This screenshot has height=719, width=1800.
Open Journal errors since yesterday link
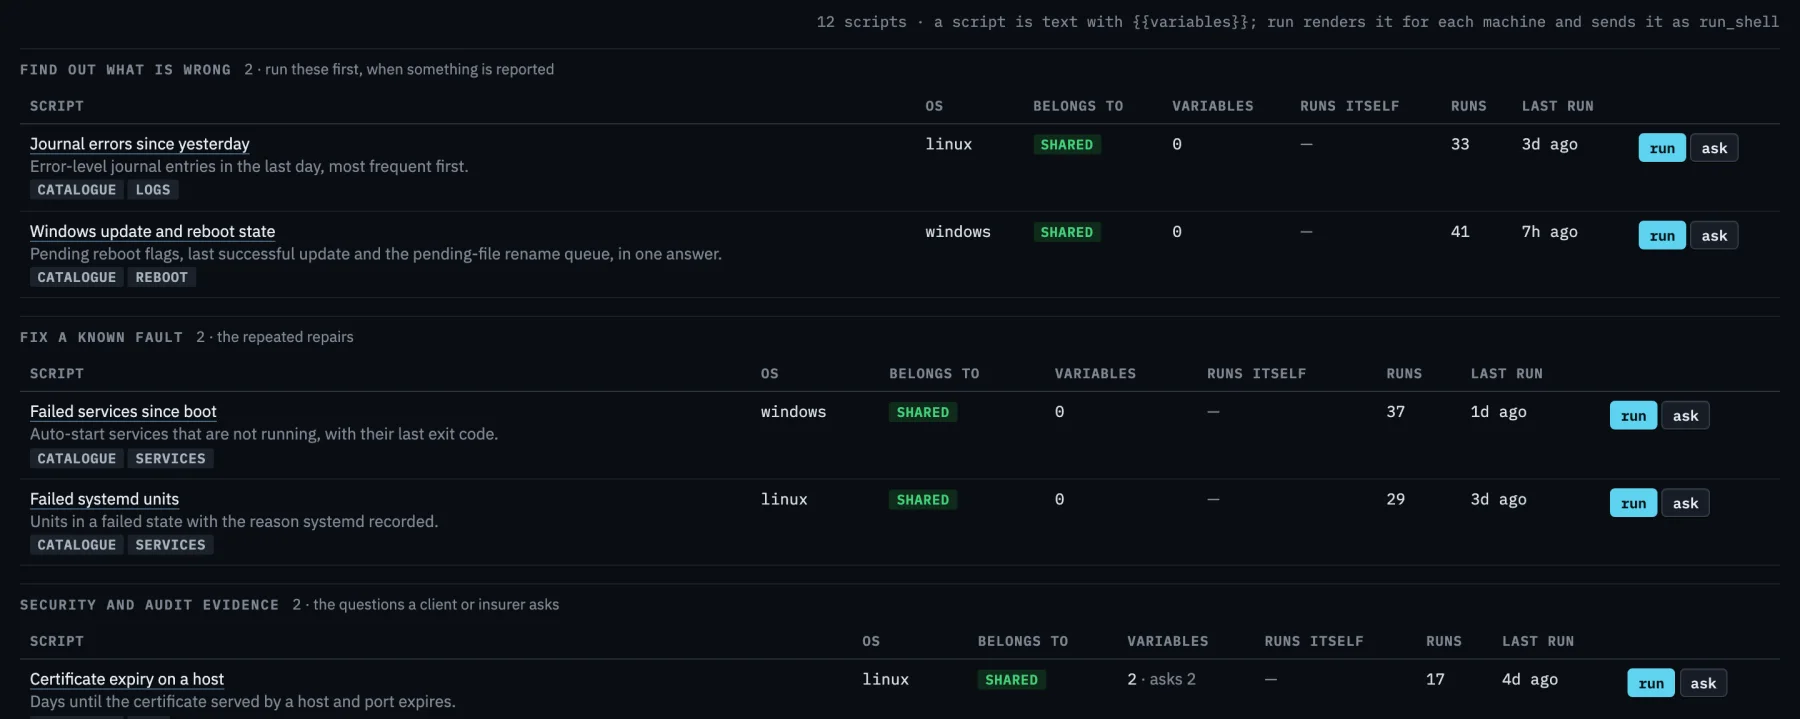(x=140, y=144)
